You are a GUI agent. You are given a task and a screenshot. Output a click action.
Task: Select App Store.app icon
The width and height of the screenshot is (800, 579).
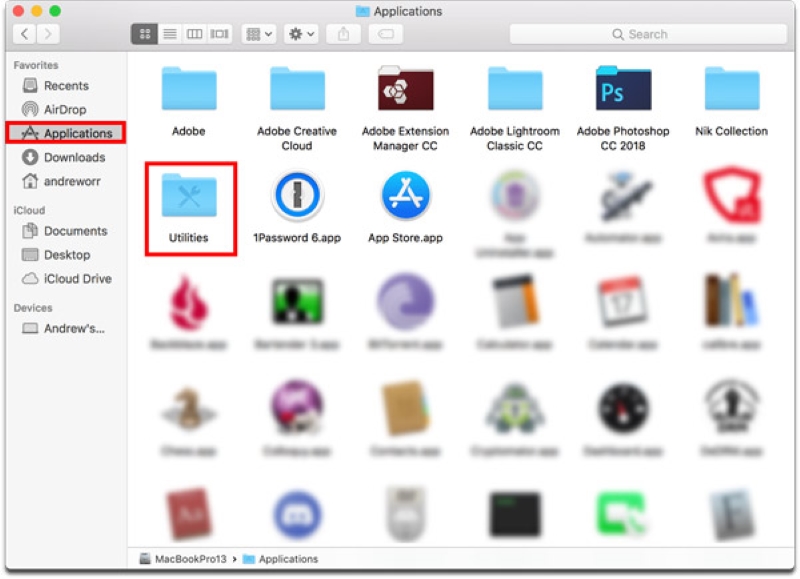[x=406, y=195]
